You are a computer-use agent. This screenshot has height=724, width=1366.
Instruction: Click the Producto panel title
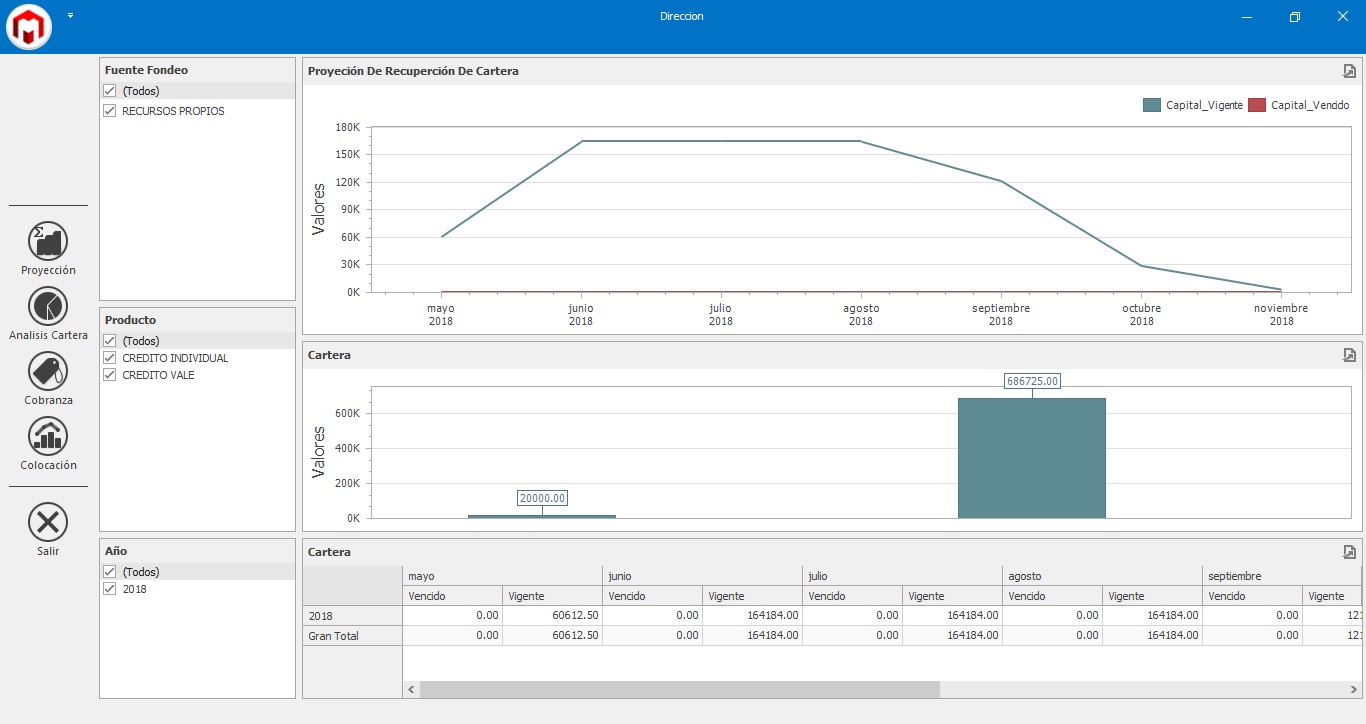[x=130, y=320]
